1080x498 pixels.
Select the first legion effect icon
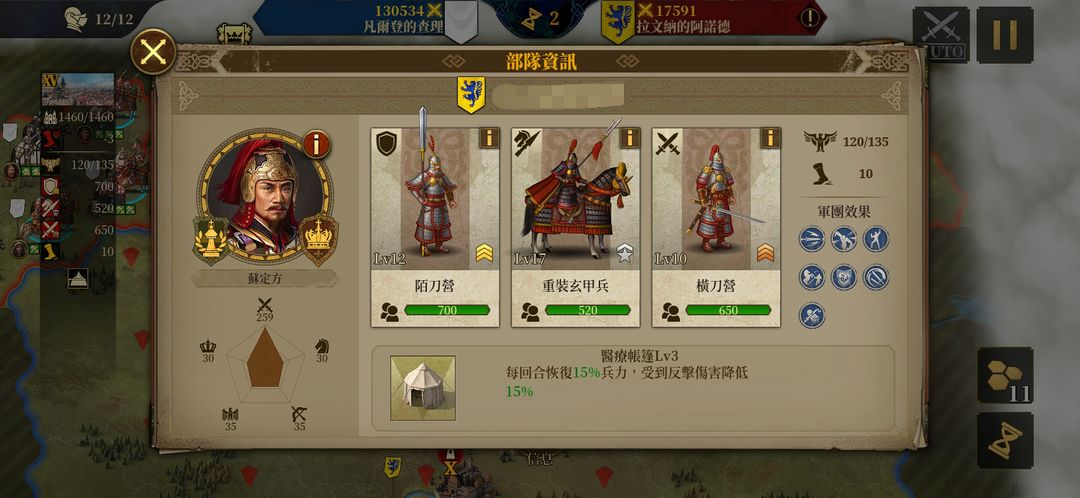coord(812,239)
